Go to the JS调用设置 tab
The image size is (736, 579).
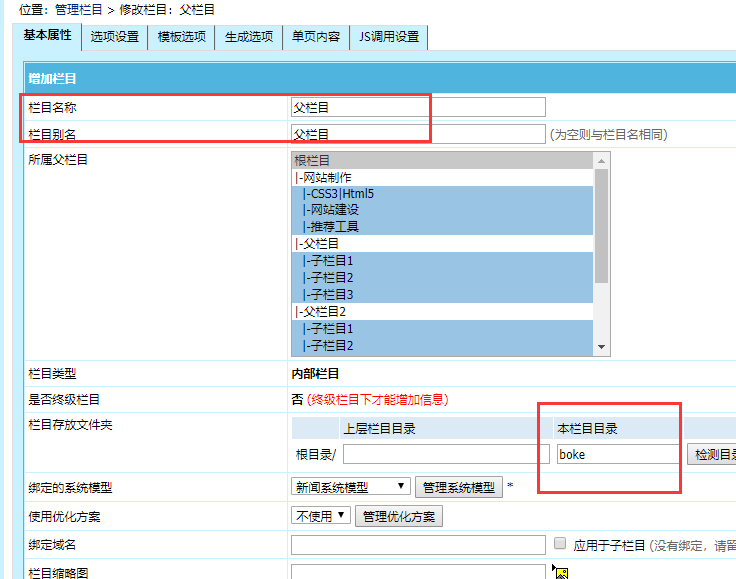pos(388,37)
